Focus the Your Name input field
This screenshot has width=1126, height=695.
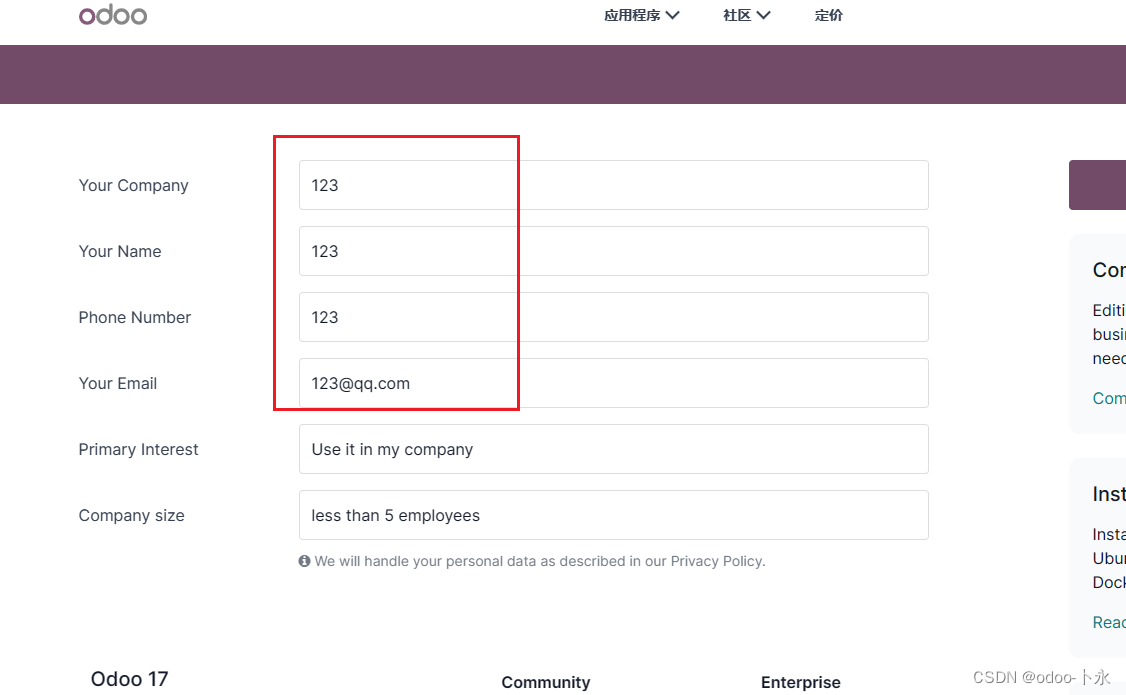[614, 251]
